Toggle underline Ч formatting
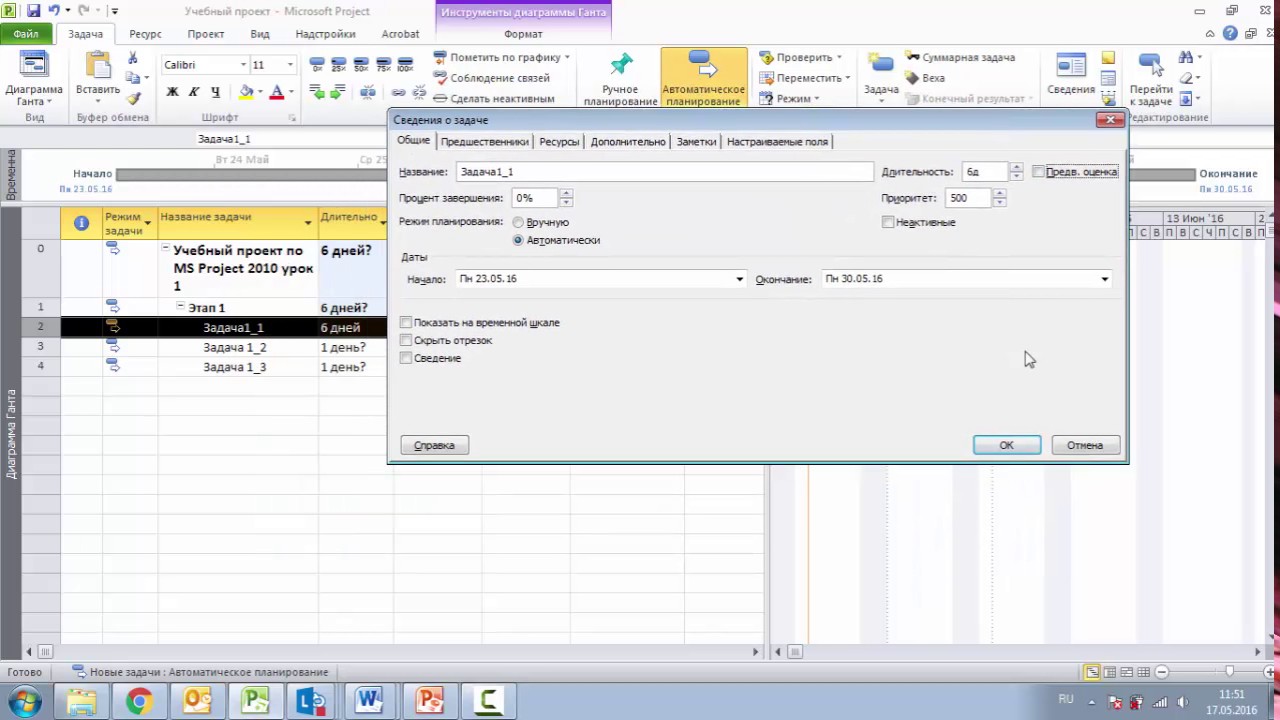This screenshot has width=1280, height=720. [x=216, y=92]
